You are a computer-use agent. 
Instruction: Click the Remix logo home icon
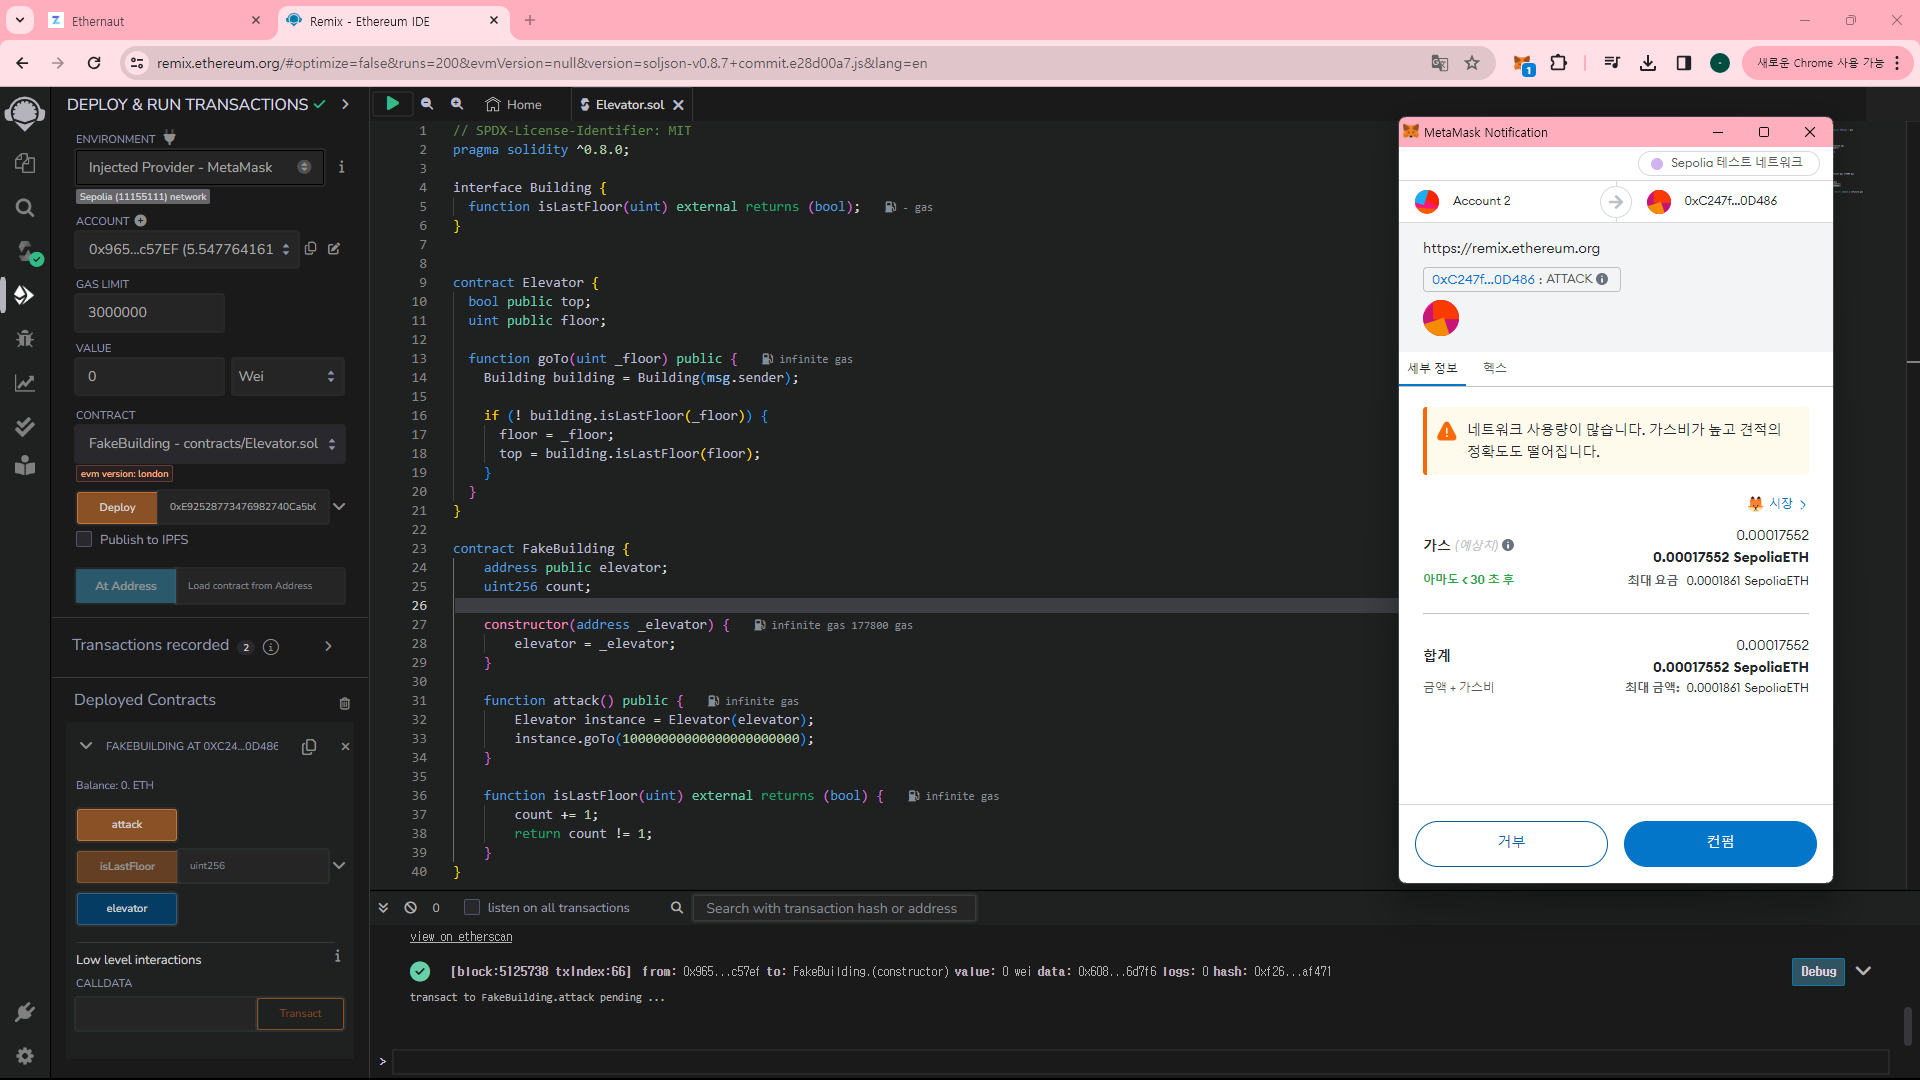pos(25,113)
